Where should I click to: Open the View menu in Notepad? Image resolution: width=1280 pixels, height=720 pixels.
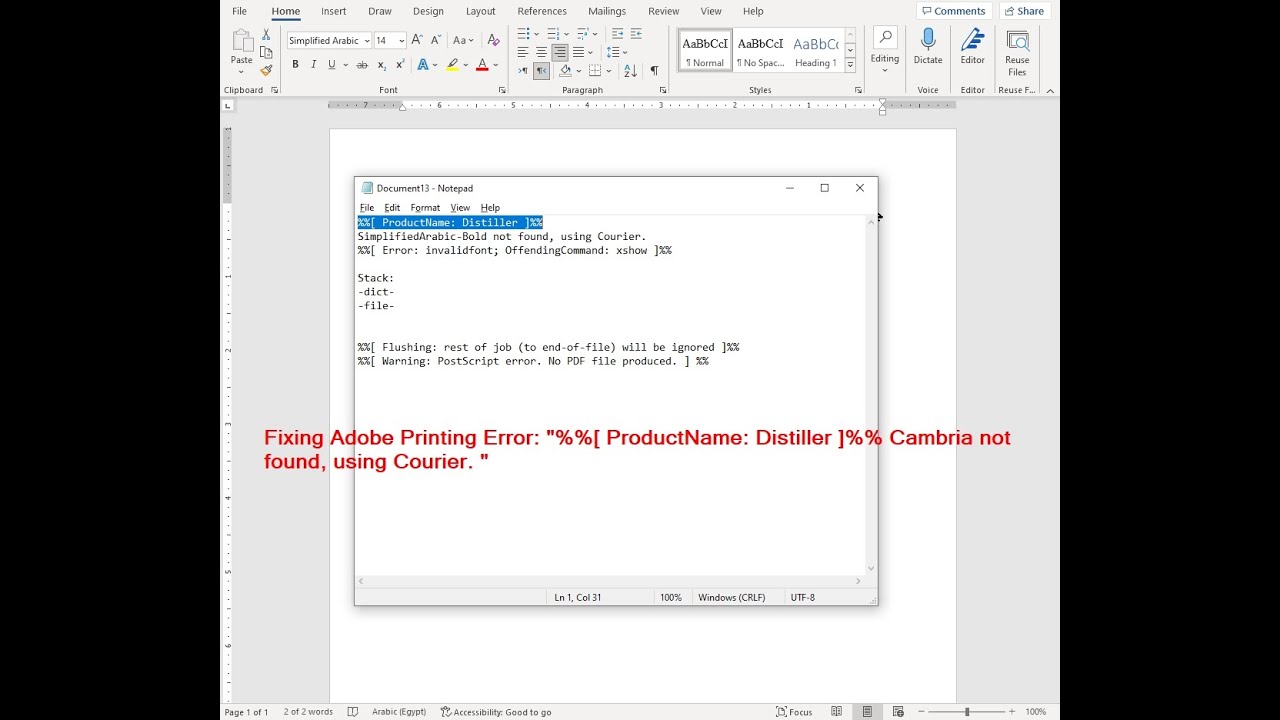point(460,208)
